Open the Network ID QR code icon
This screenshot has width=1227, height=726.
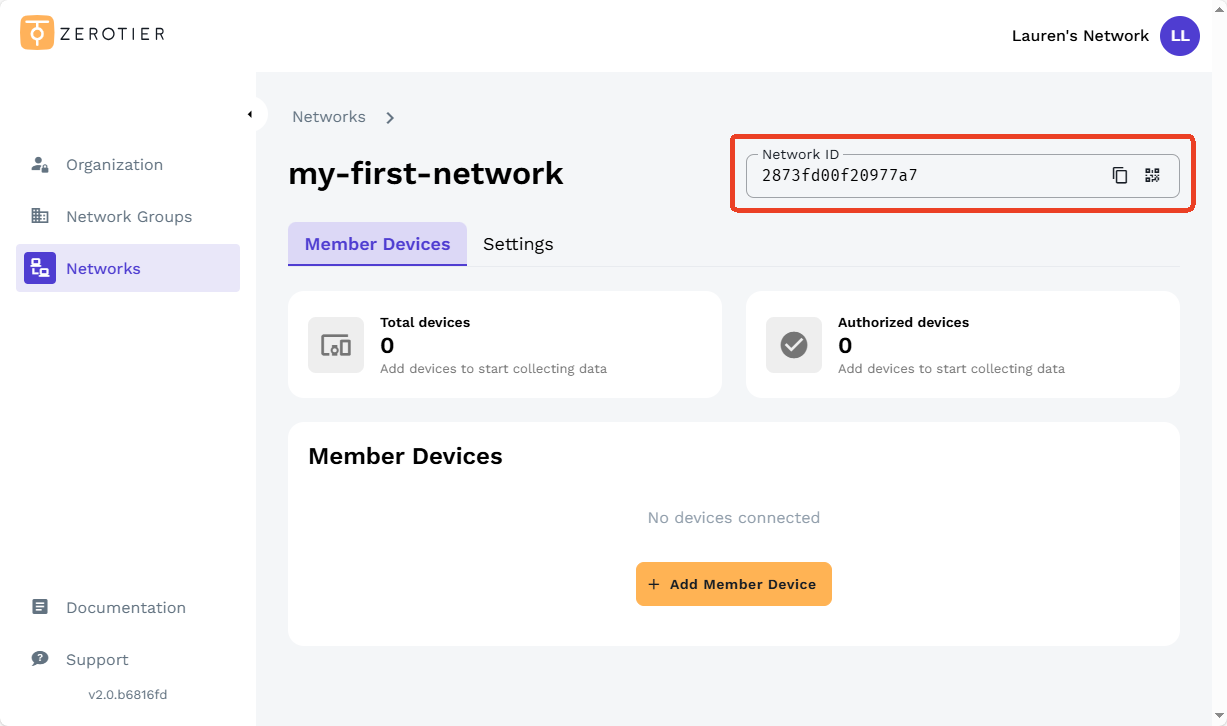1152,175
